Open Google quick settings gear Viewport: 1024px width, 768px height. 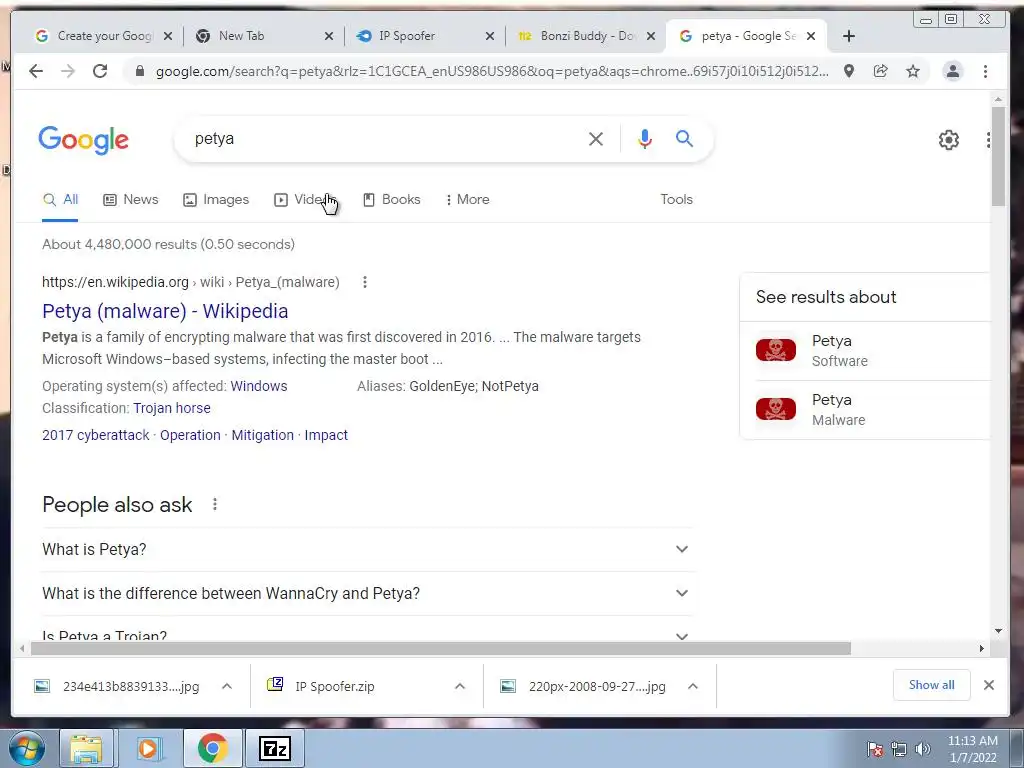949,140
